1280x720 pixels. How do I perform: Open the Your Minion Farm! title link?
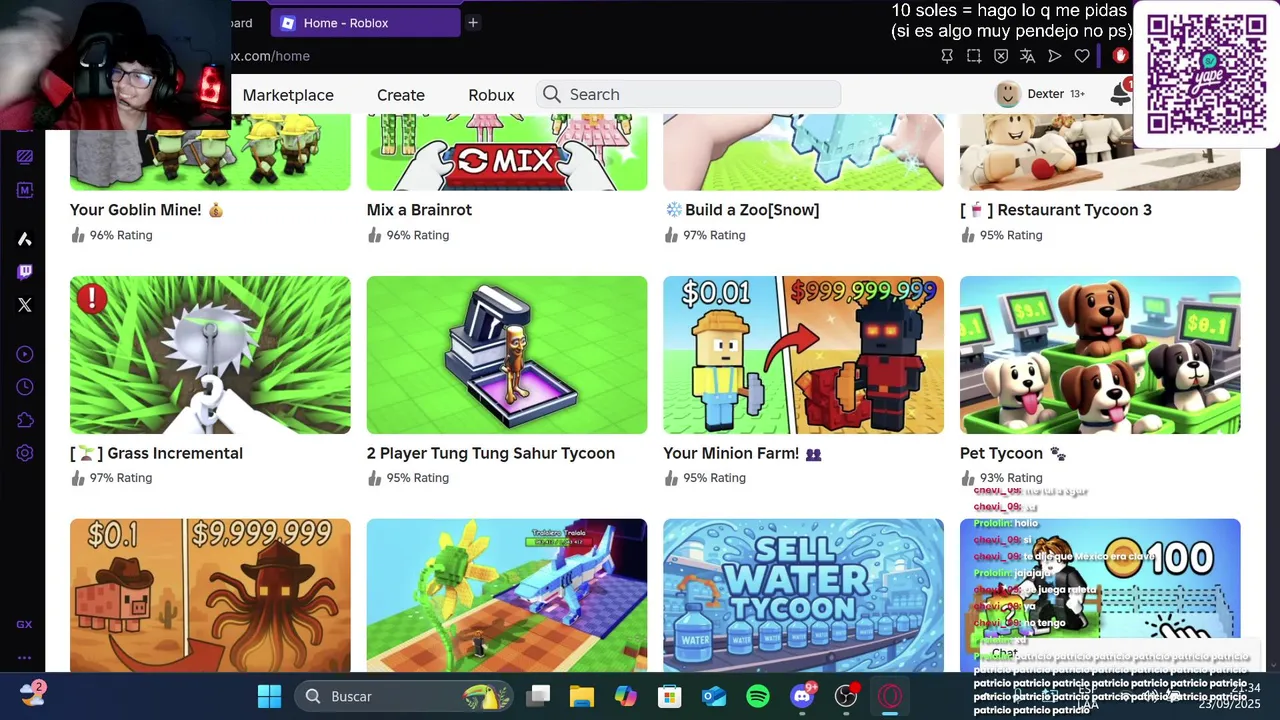tap(742, 453)
